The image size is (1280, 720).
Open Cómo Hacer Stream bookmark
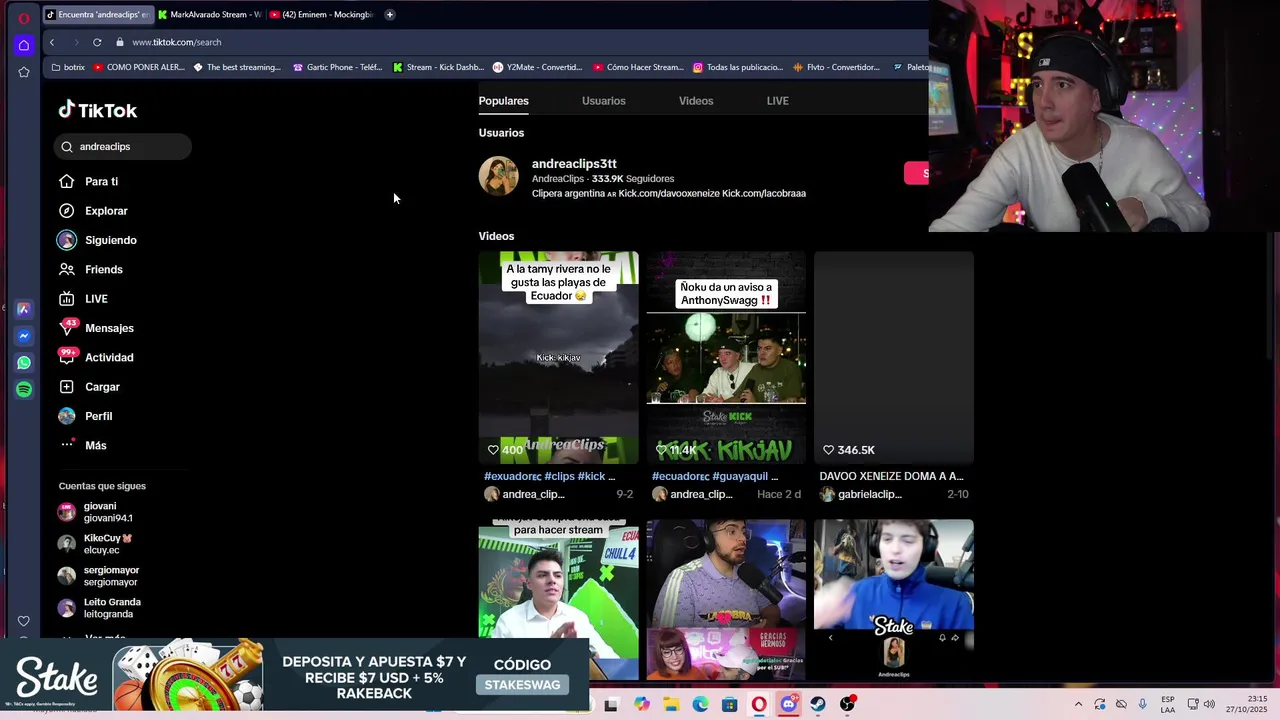(638, 67)
